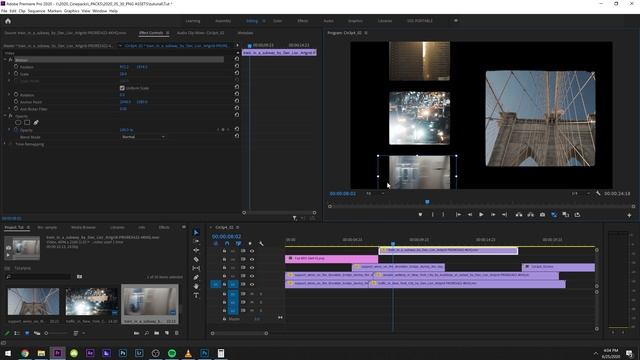640x360 pixels.
Task: Pick the free draw bezier mask pen
Action: (x=36, y=122)
